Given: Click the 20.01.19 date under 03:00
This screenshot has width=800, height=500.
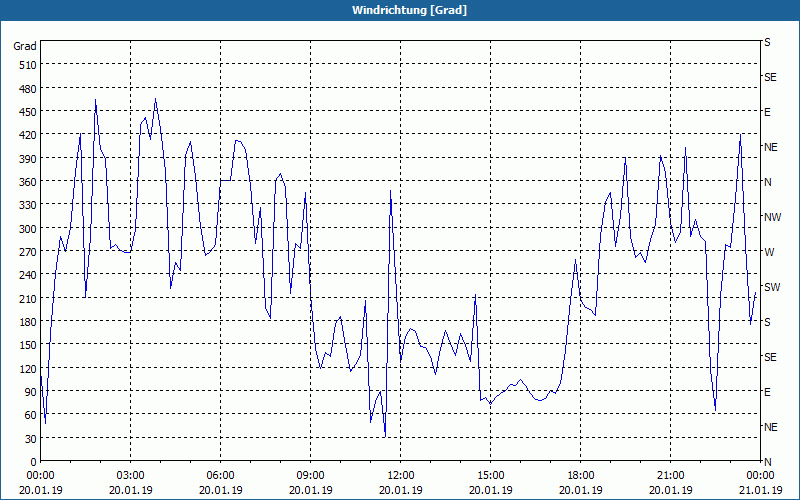Looking at the screenshot, I should pyautogui.click(x=131, y=490).
